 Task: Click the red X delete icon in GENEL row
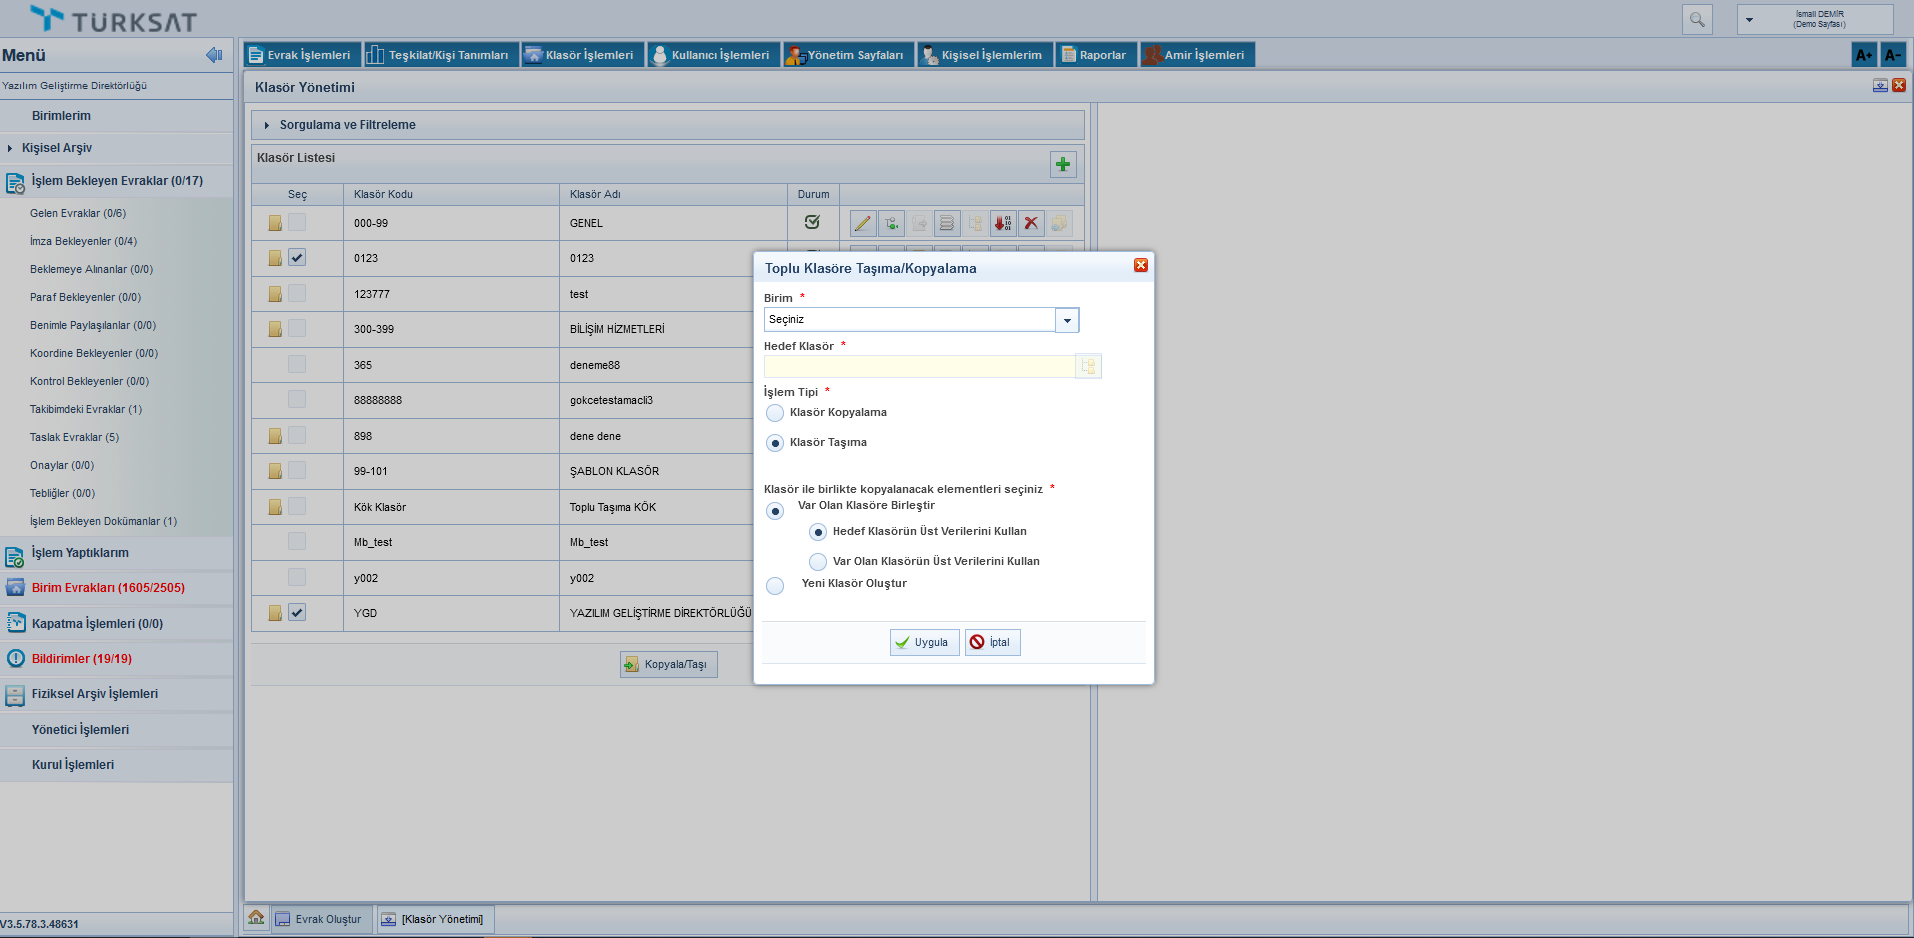tap(1031, 223)
